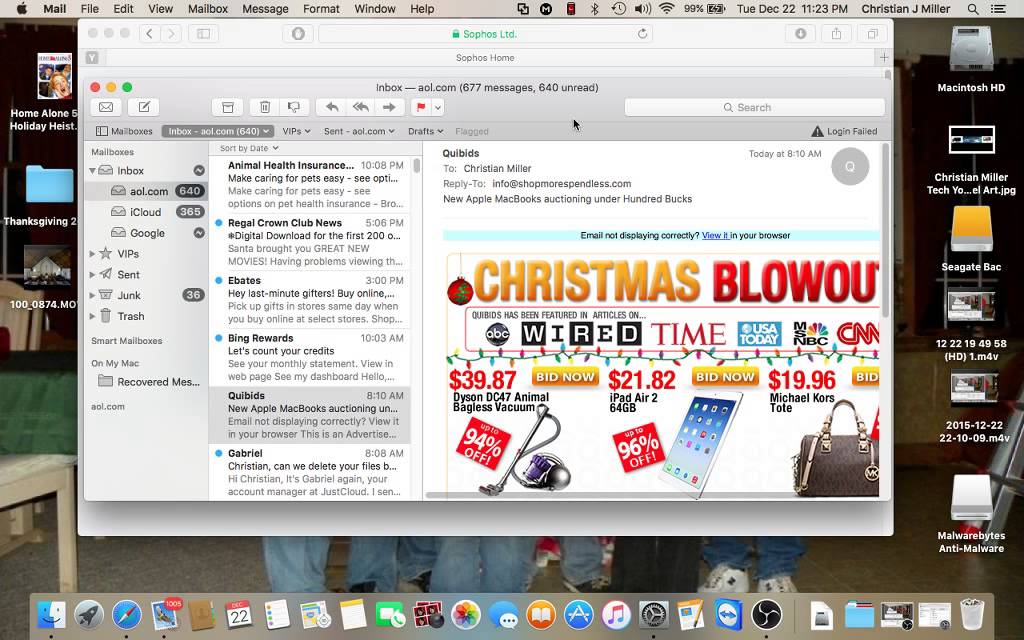Click the Get Mail envelope icon
Screen dimensions: 1024x640
pyautogui.click(x=106, y=107)
